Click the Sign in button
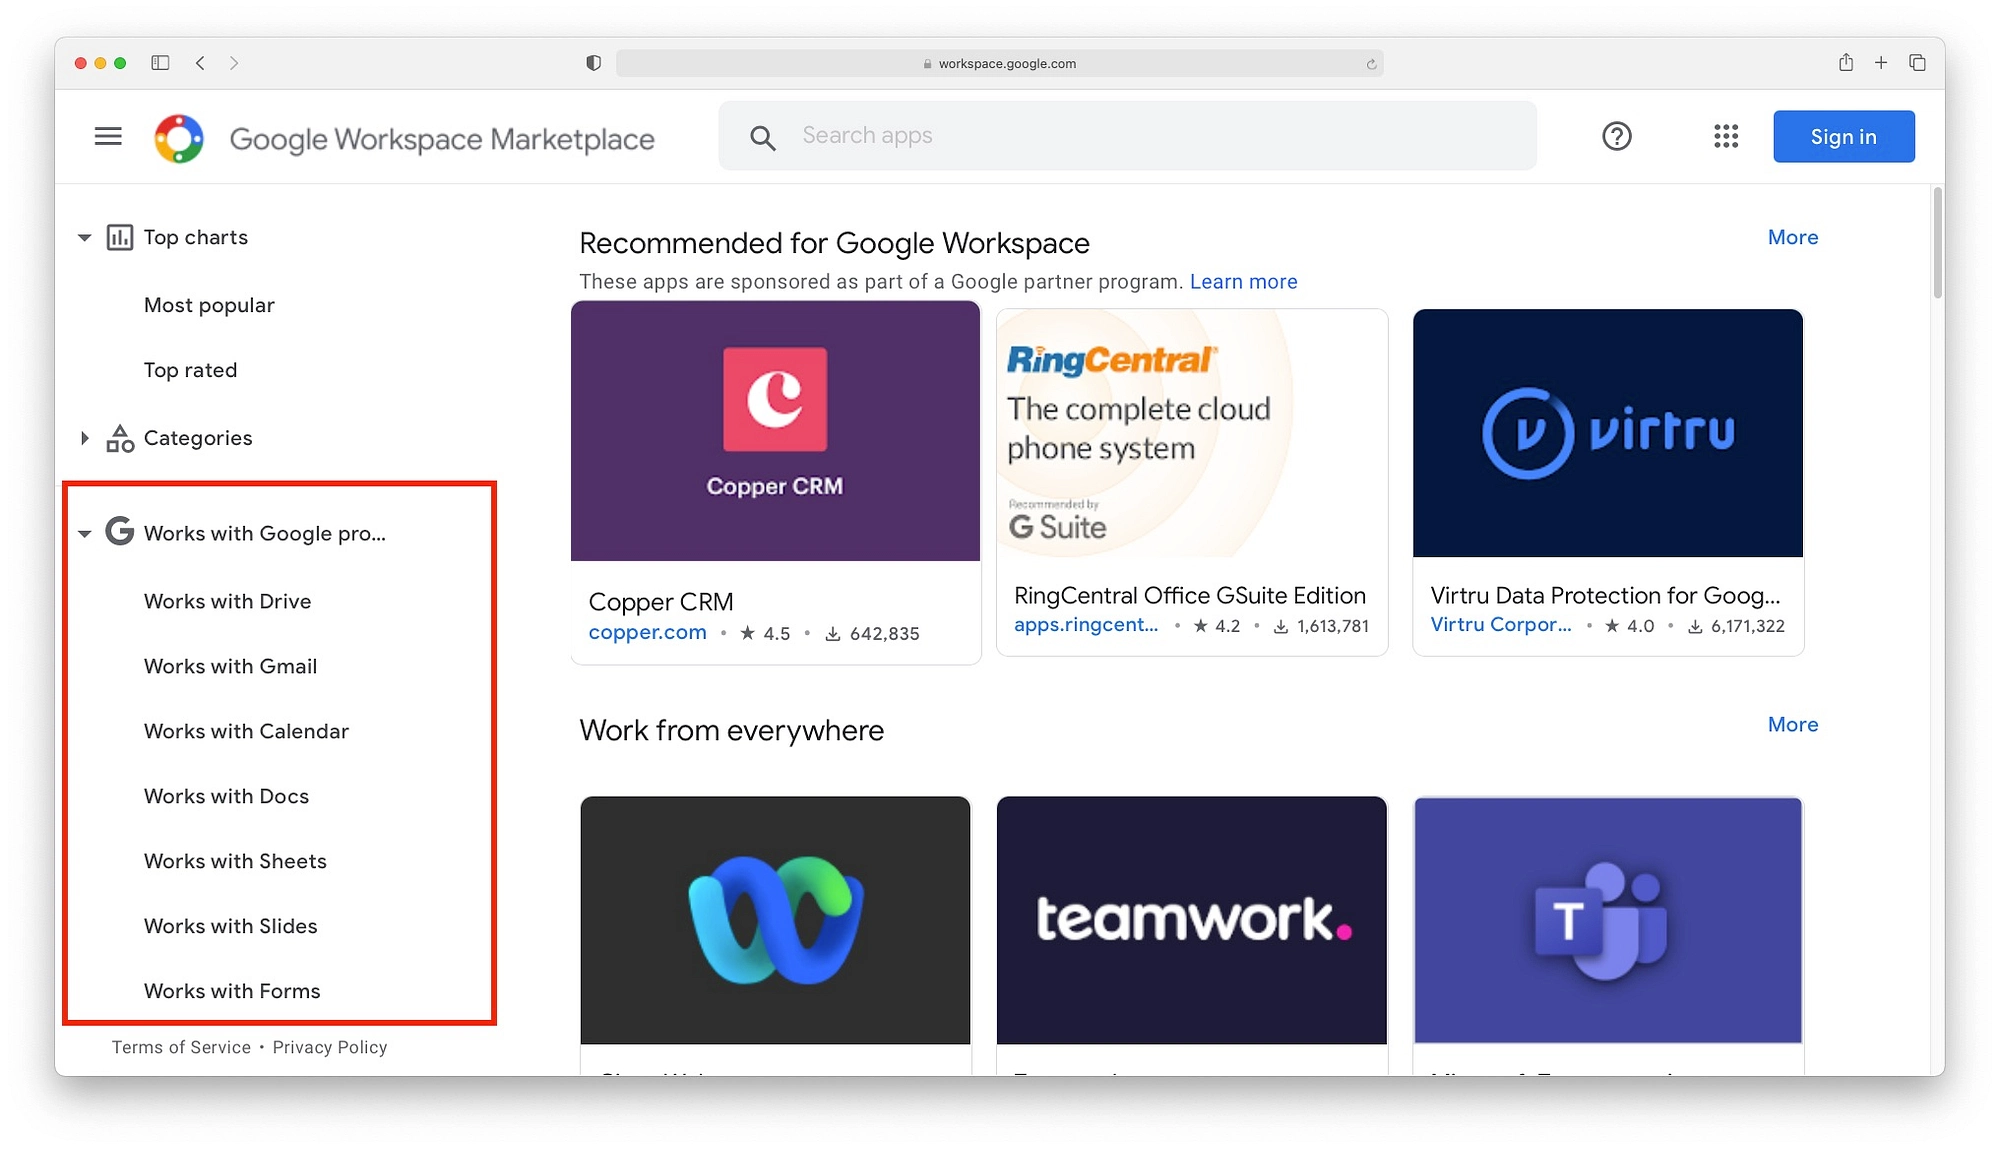The height and width of the screenshot is (1149, 2000). coord(1843,136)
